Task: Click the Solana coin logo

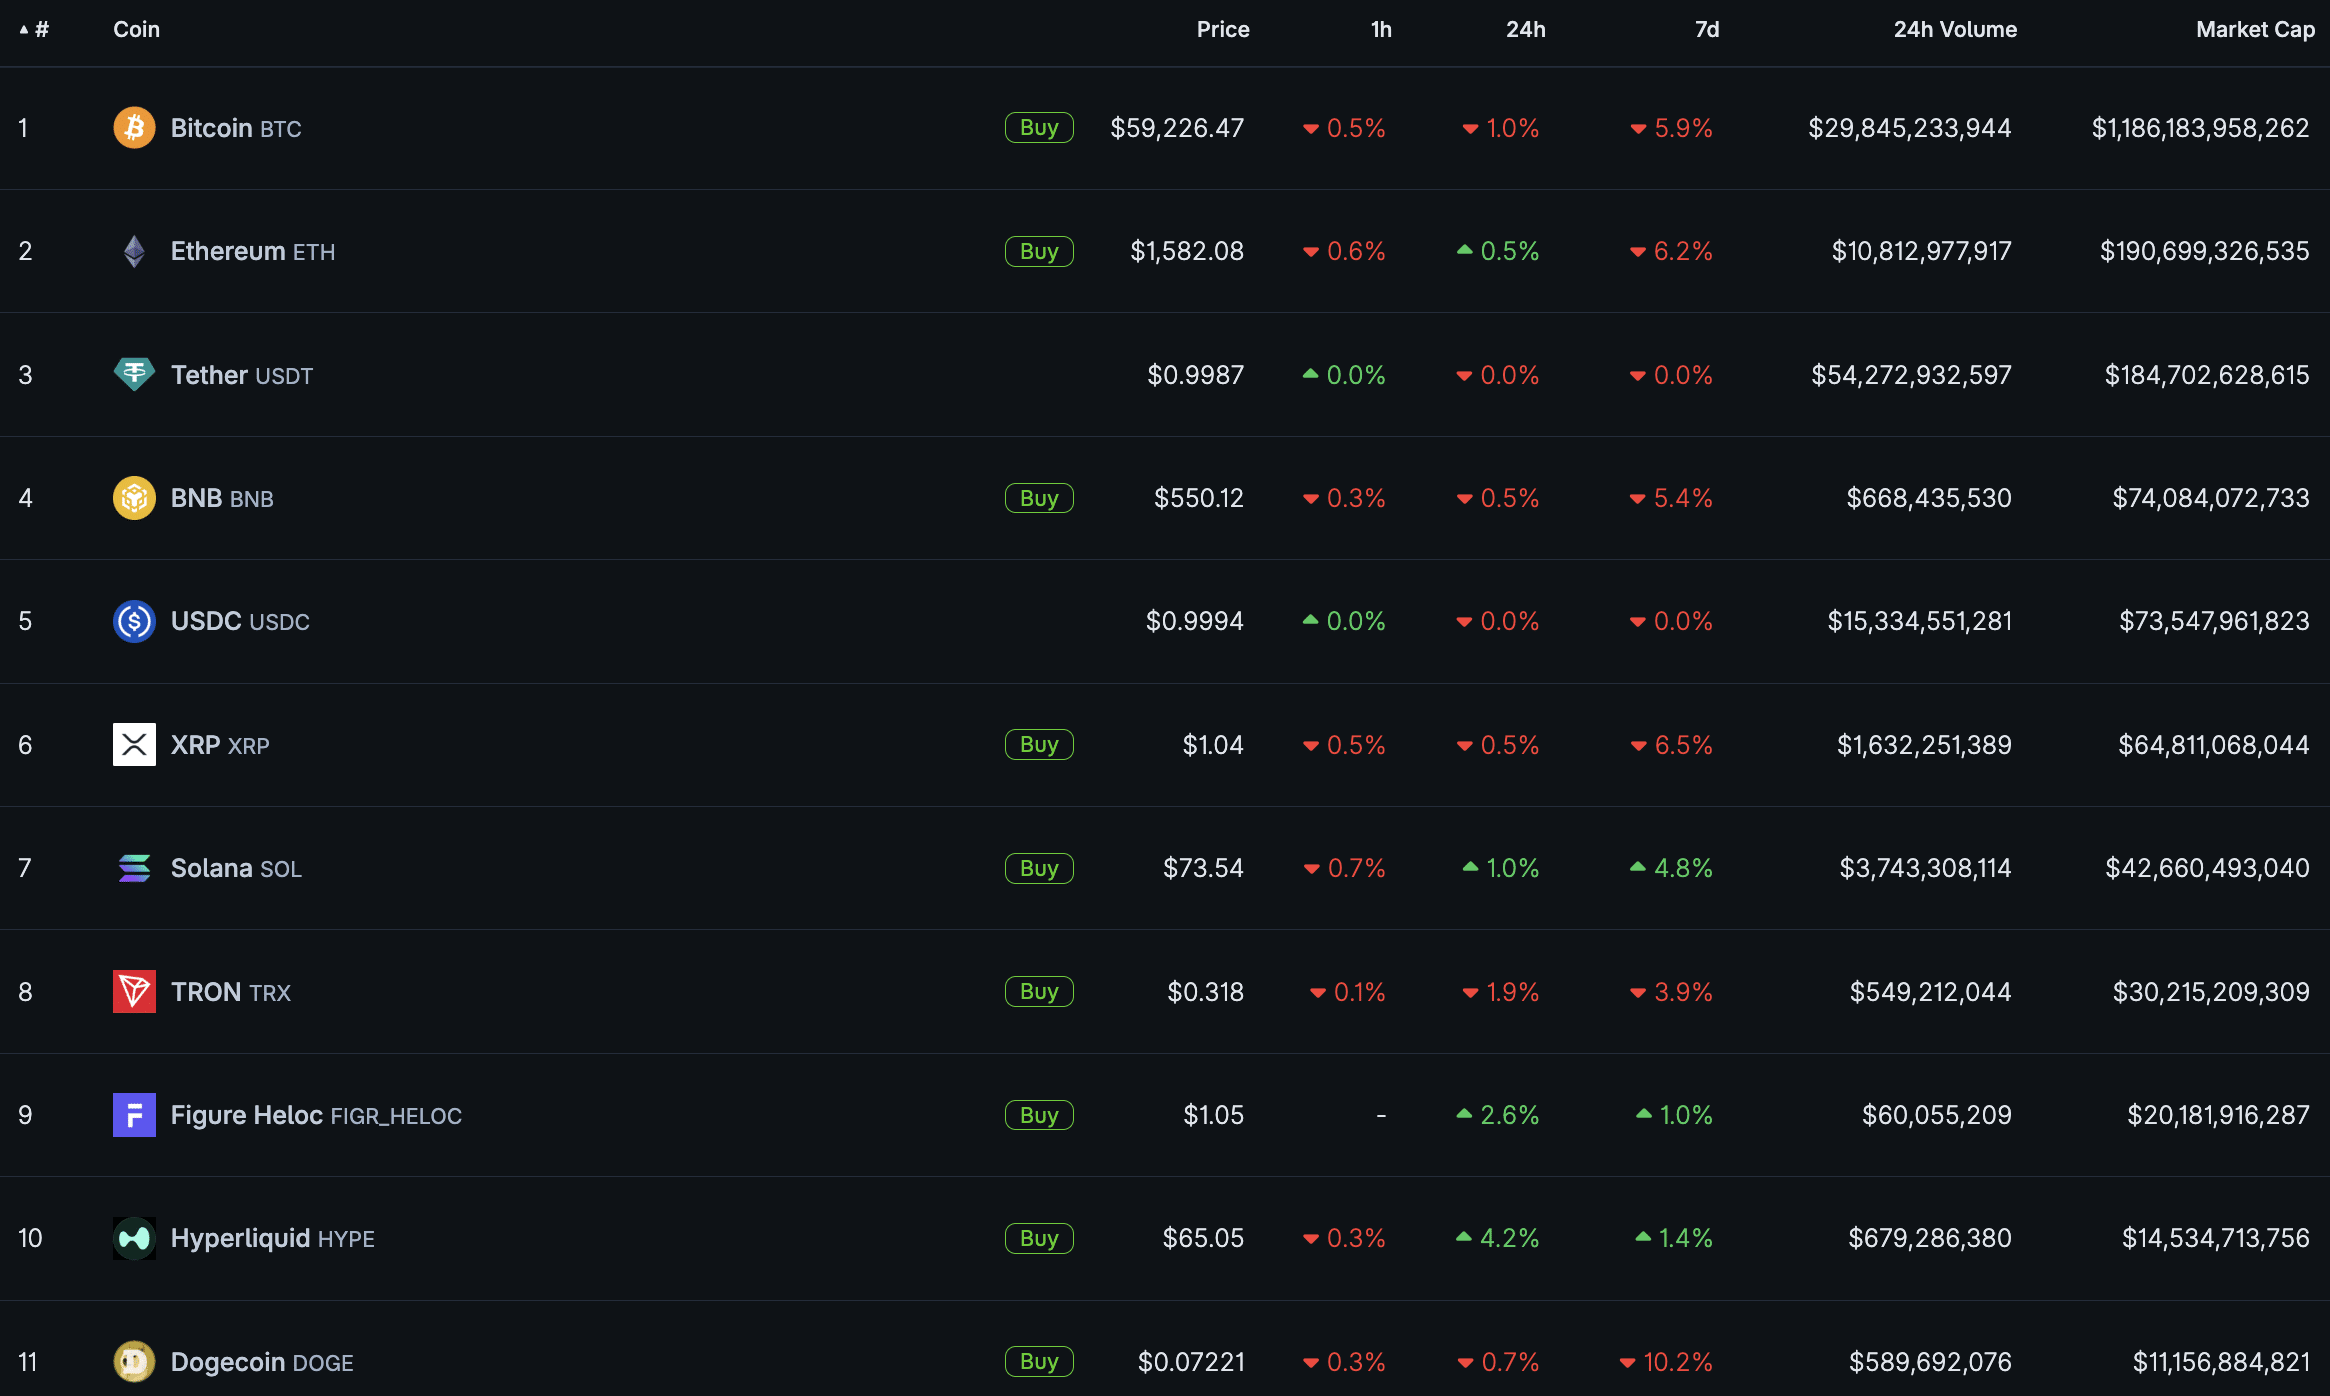Action: 134,868
